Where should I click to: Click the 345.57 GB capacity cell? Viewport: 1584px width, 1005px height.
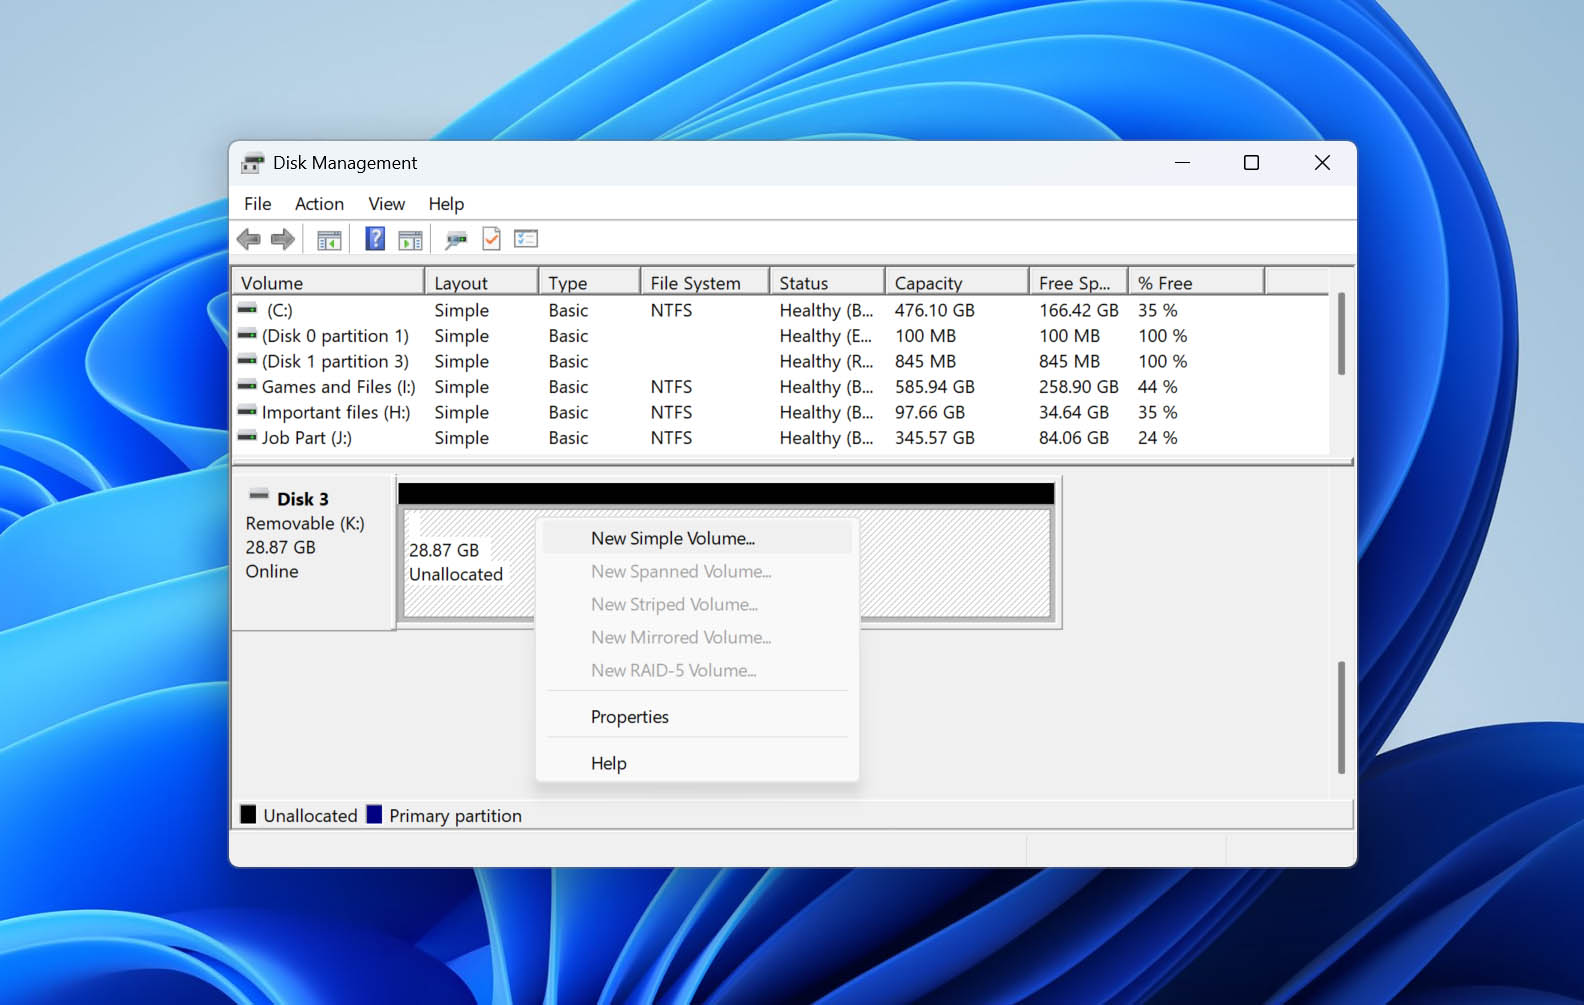(935, 438)
